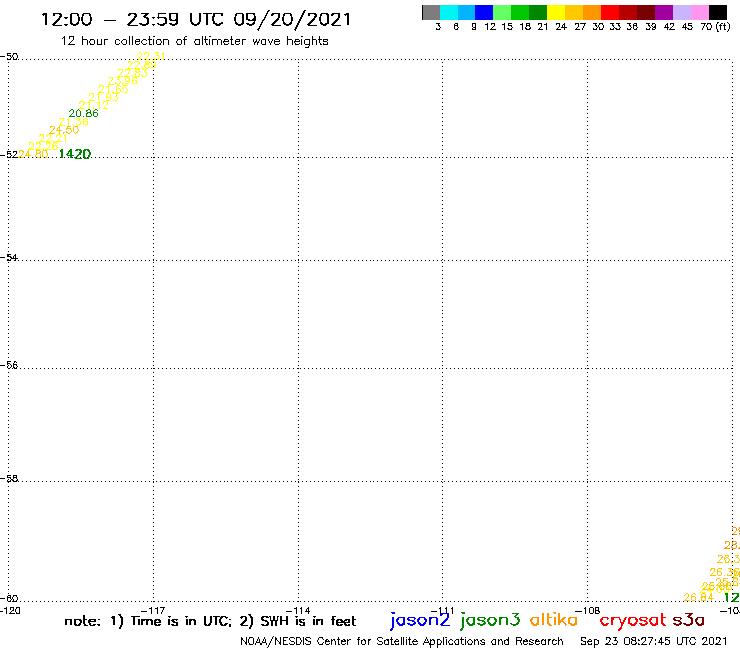The width and height of the screenshot is (740, 650).
Task: Click the cyan swatch in the legend
Action: click(449, 12)
